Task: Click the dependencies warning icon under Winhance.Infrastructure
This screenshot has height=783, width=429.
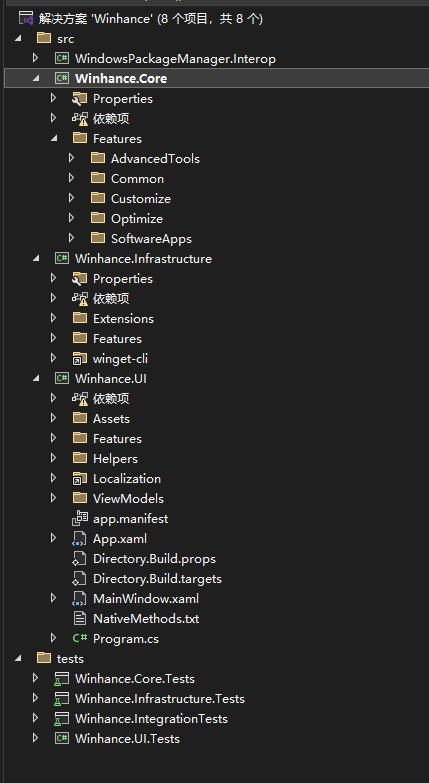Action: tap(80, 299)
